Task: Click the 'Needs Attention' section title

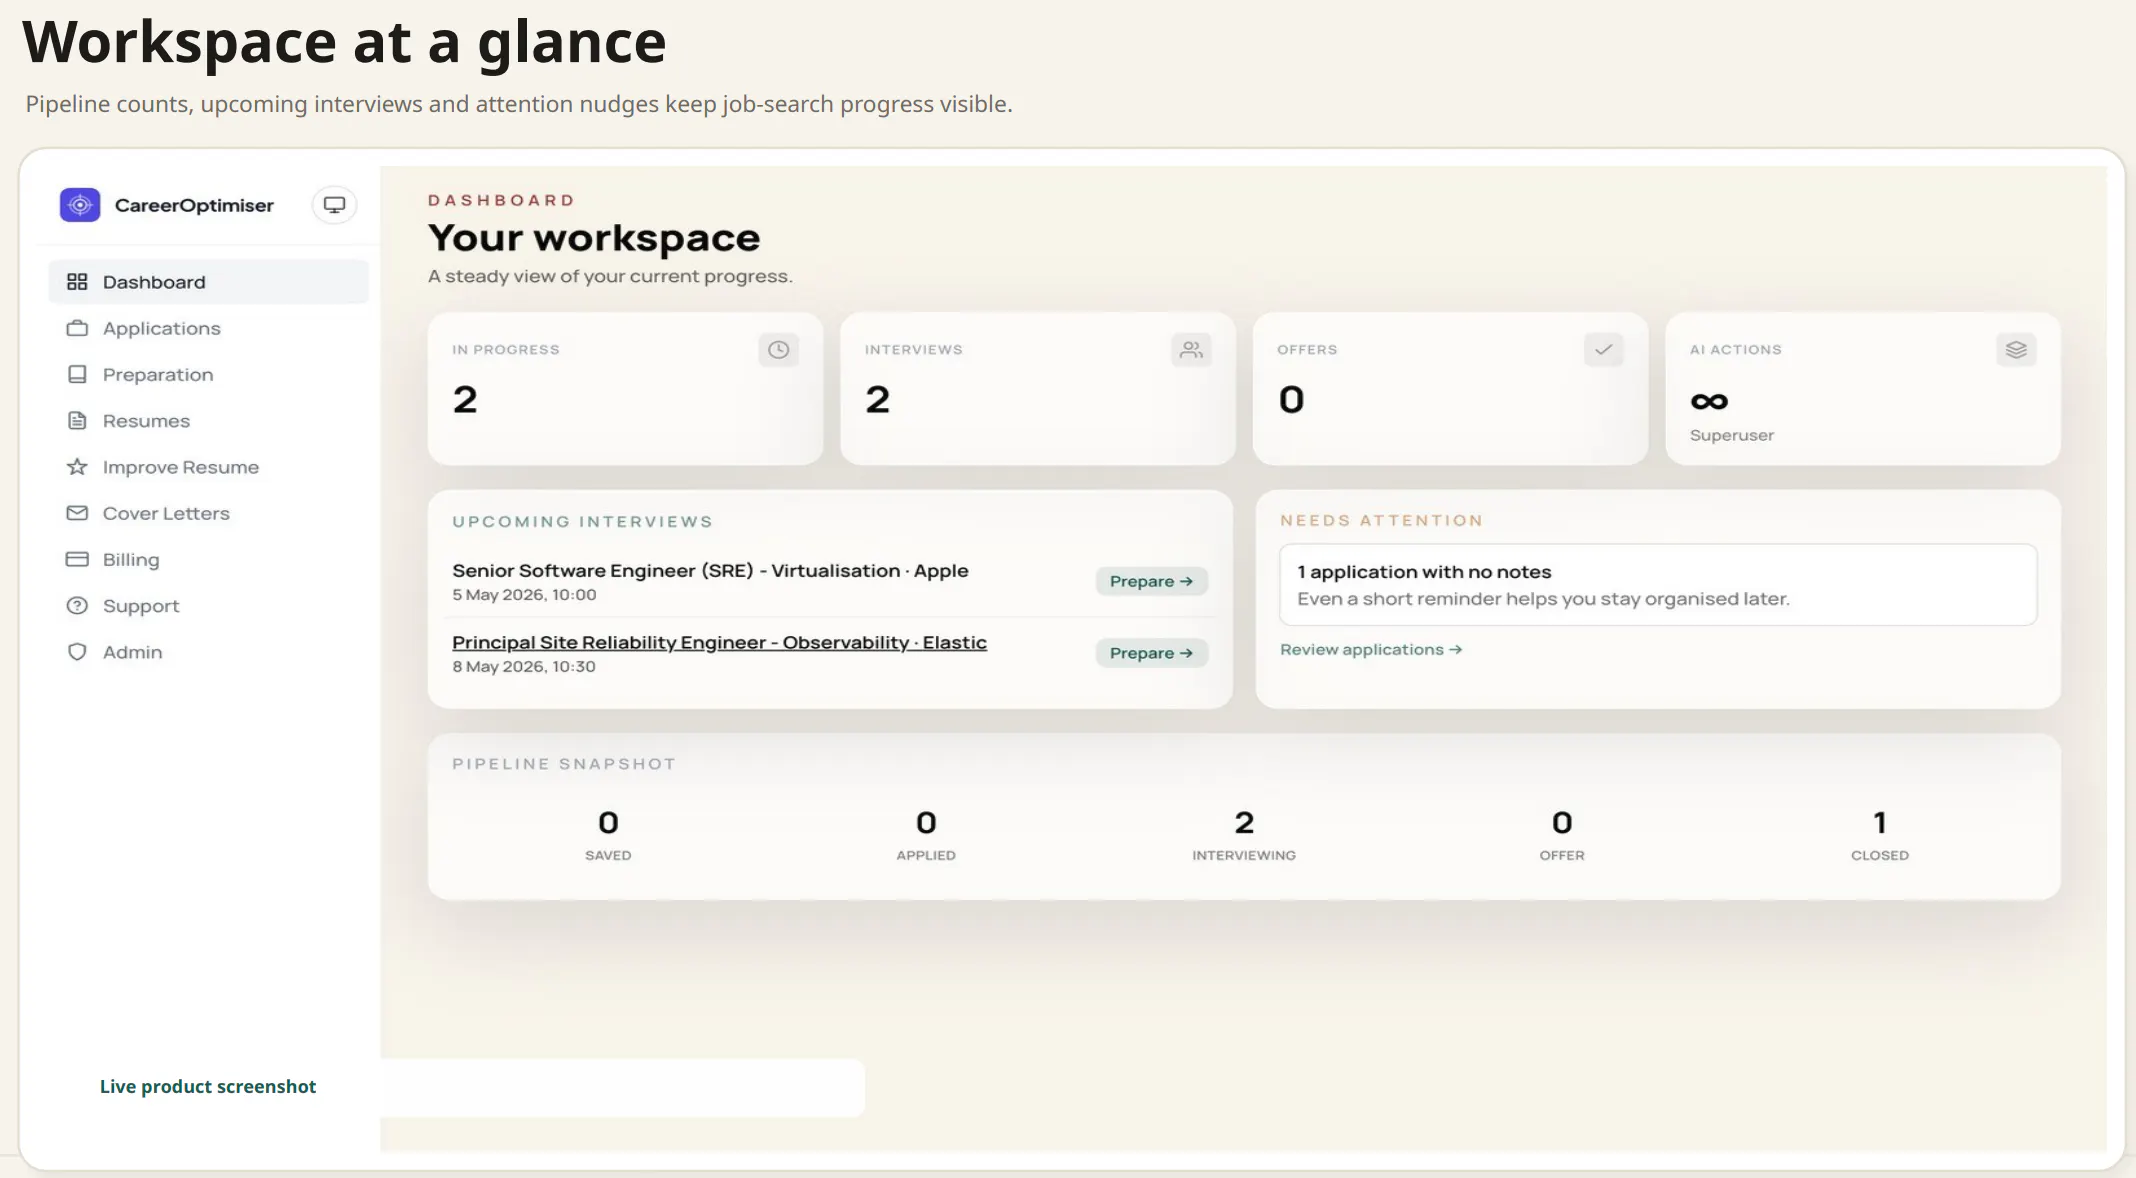Action: pyautogui.click(x=1381, y=521)
